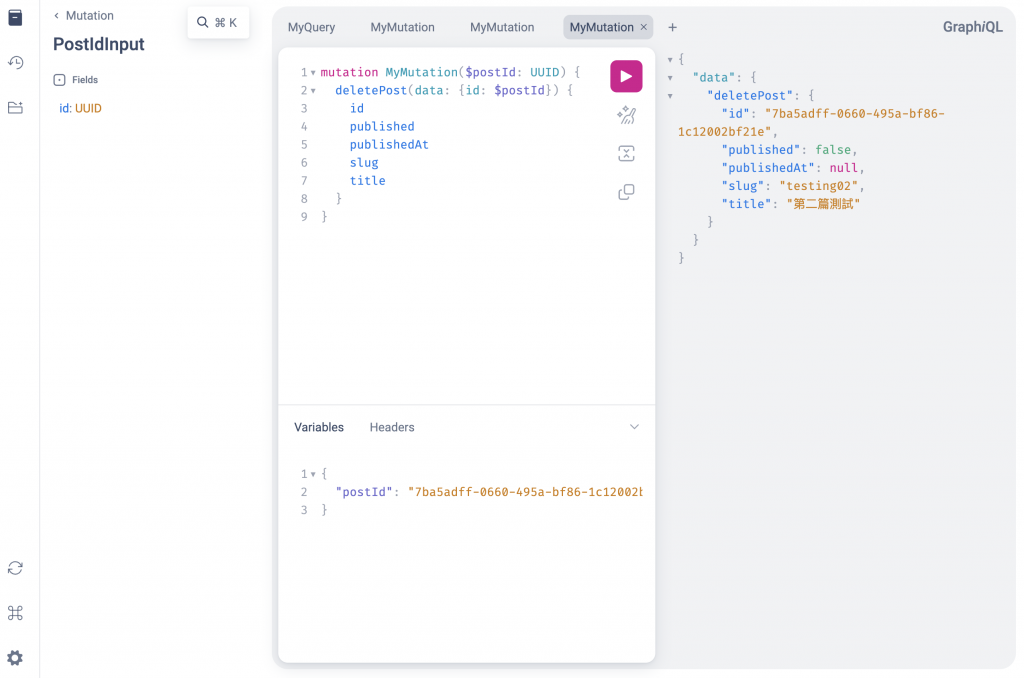Open the settings gear icon
Viewport: 1024px width, 678px height.
pyautogui.click(x=15, y=658)
